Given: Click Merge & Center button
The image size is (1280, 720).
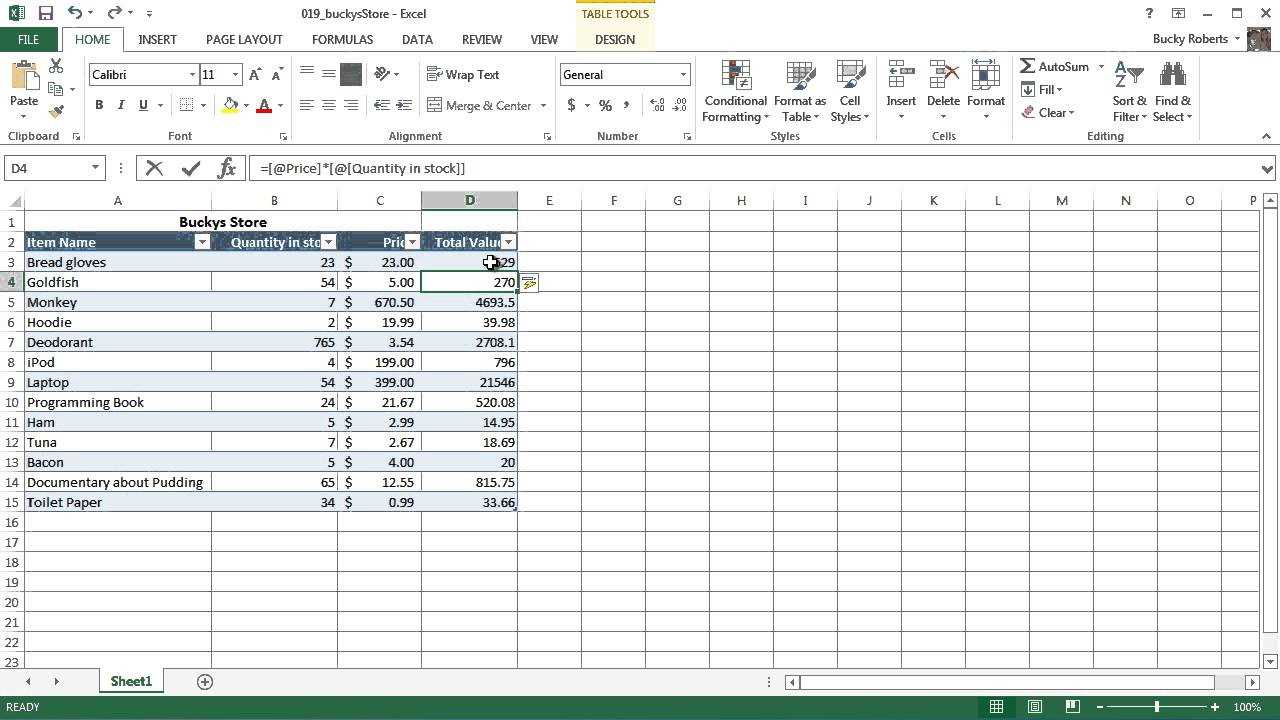Looking at the screenshot, I should tap(479, 105).
